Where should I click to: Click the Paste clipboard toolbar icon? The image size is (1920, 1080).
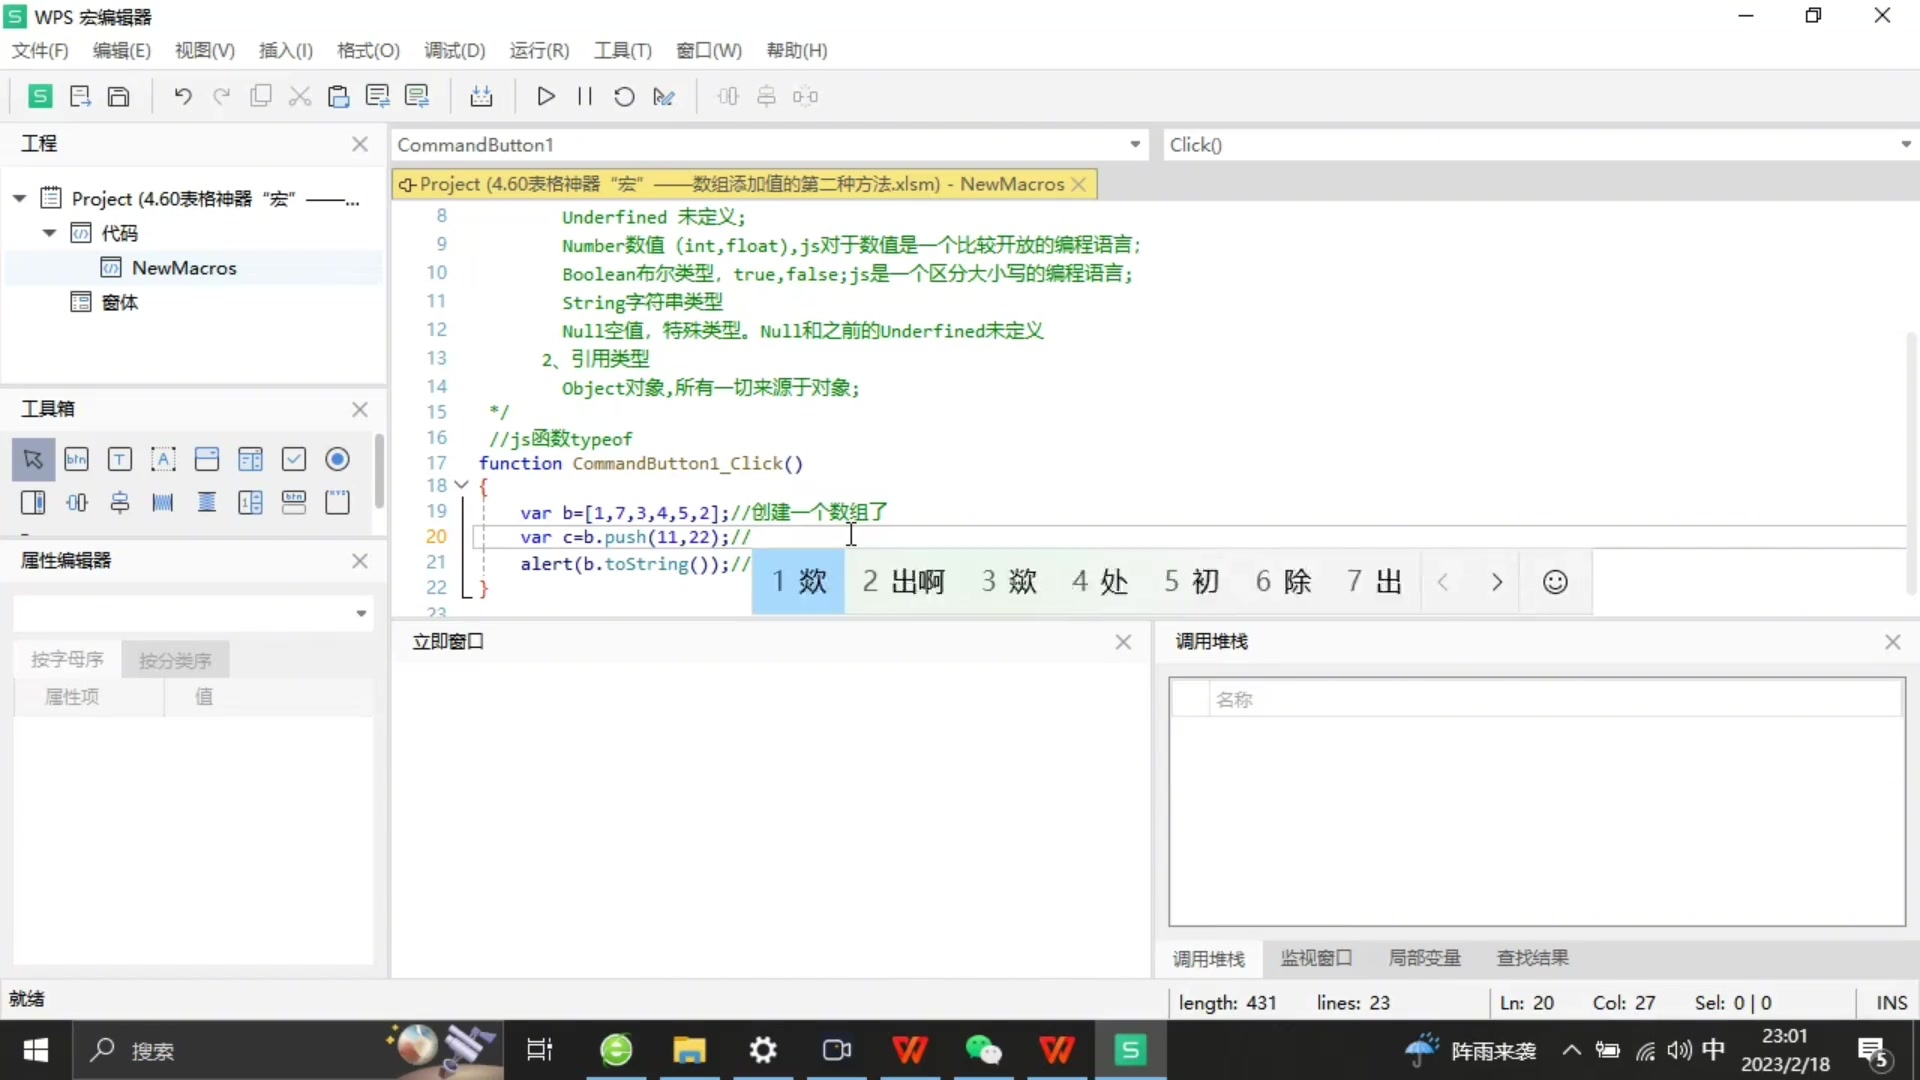(x=338, y=96)
